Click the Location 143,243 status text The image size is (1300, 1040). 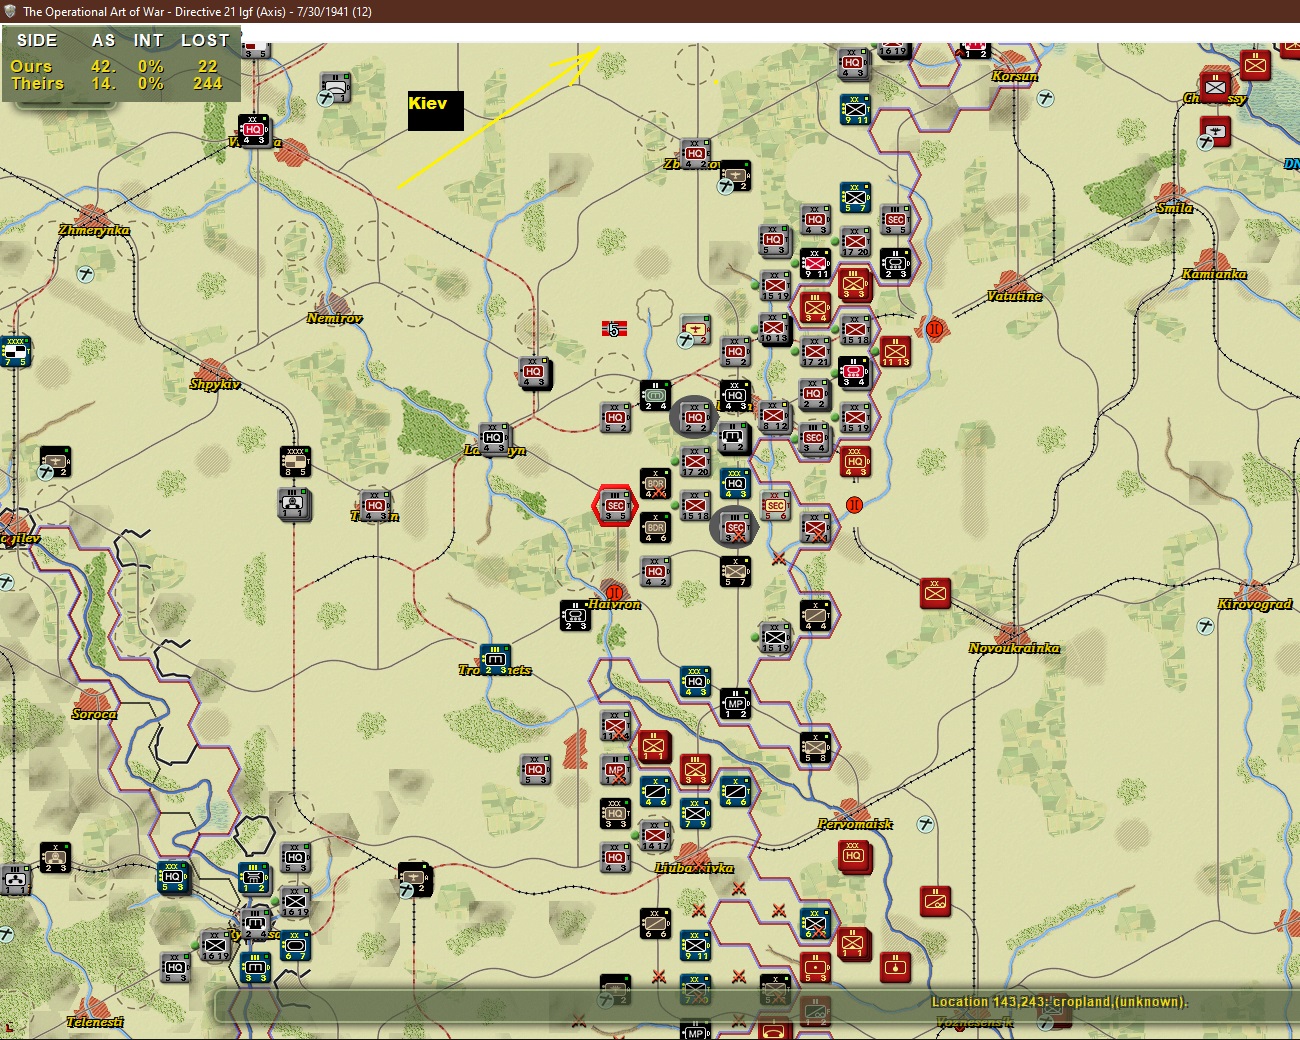[1059, 1002]
